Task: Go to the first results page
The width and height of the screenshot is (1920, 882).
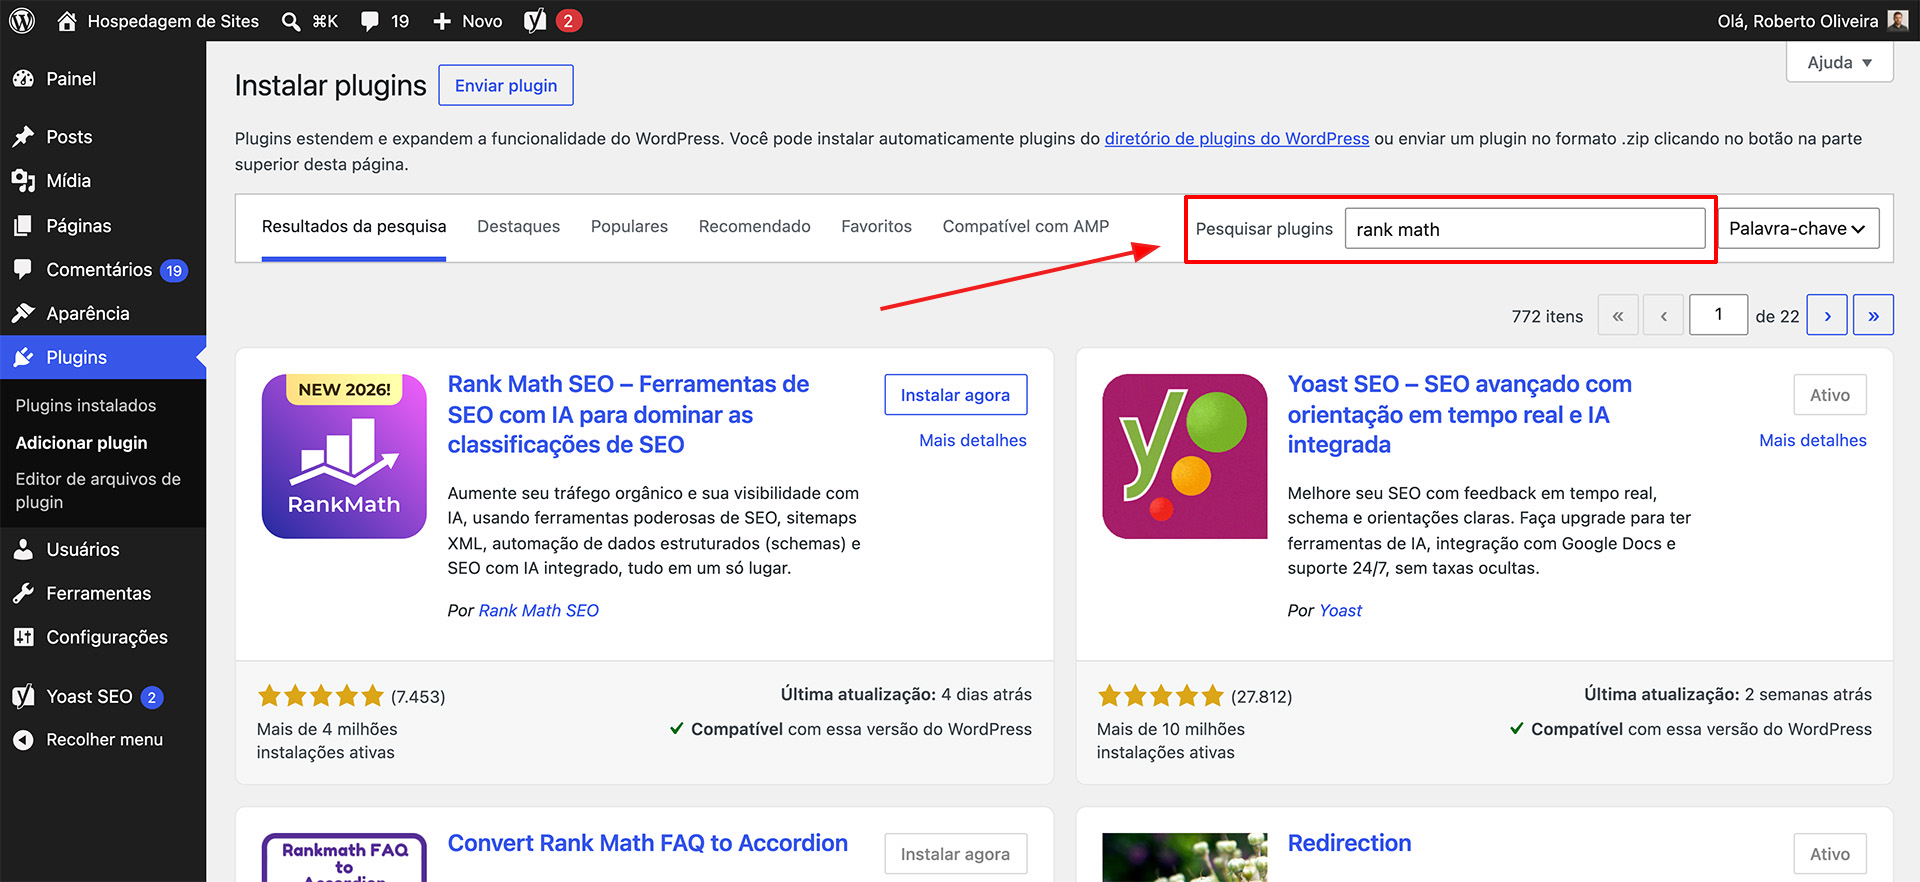Action: pyautogui.click(x=1618, y=315)
